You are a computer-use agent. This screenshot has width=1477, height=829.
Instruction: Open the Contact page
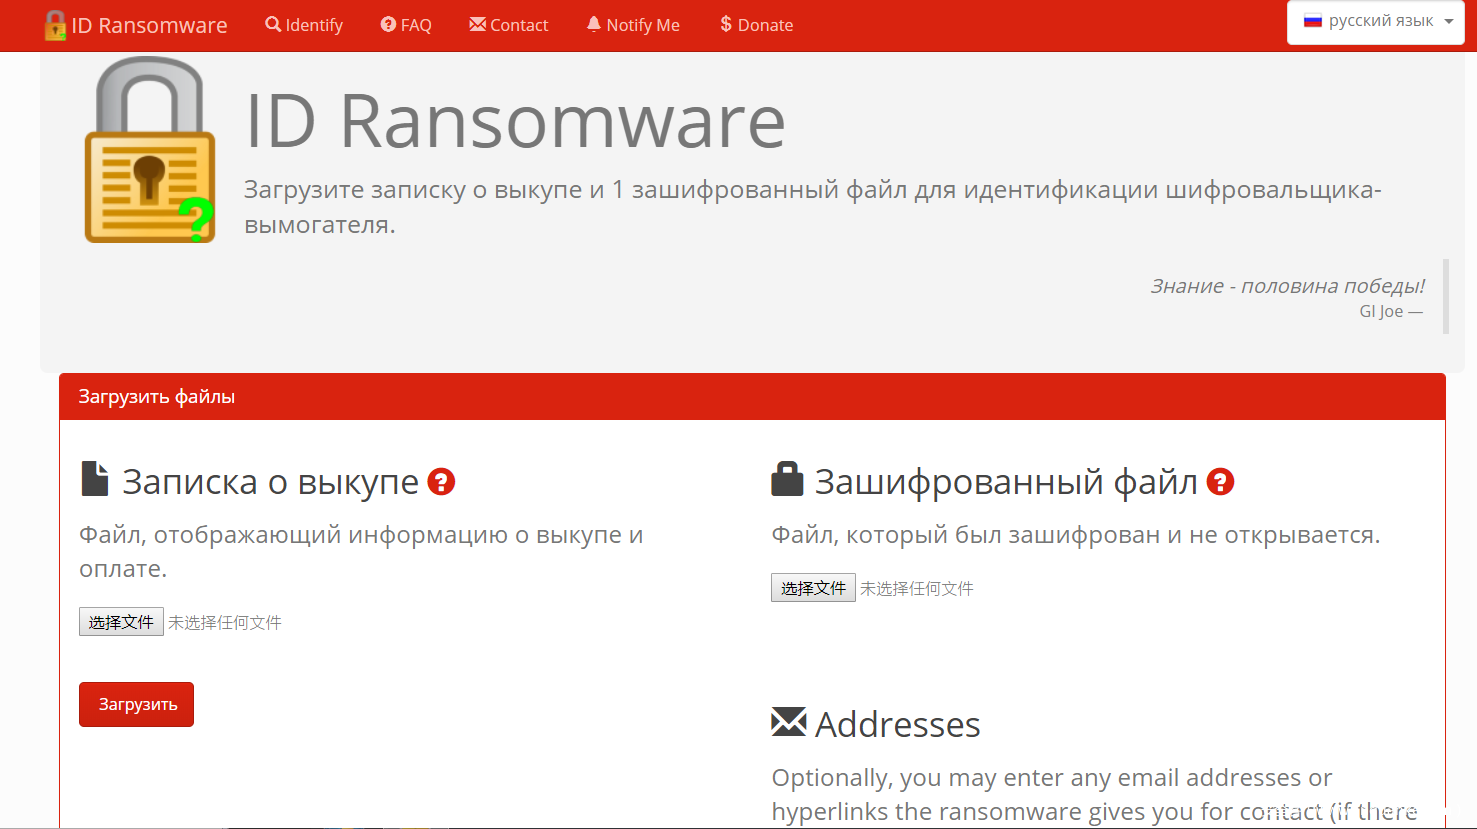[509, 25]
